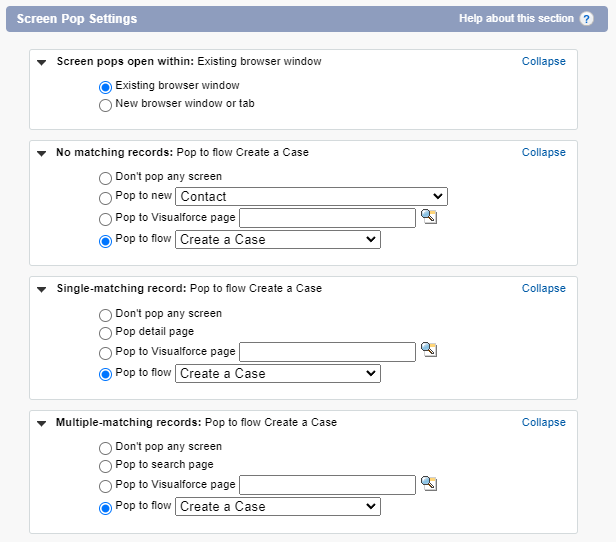Select New browser window or tab option
Screen dimensions: 616x542
pyautogui.click(x=105, y=105)
